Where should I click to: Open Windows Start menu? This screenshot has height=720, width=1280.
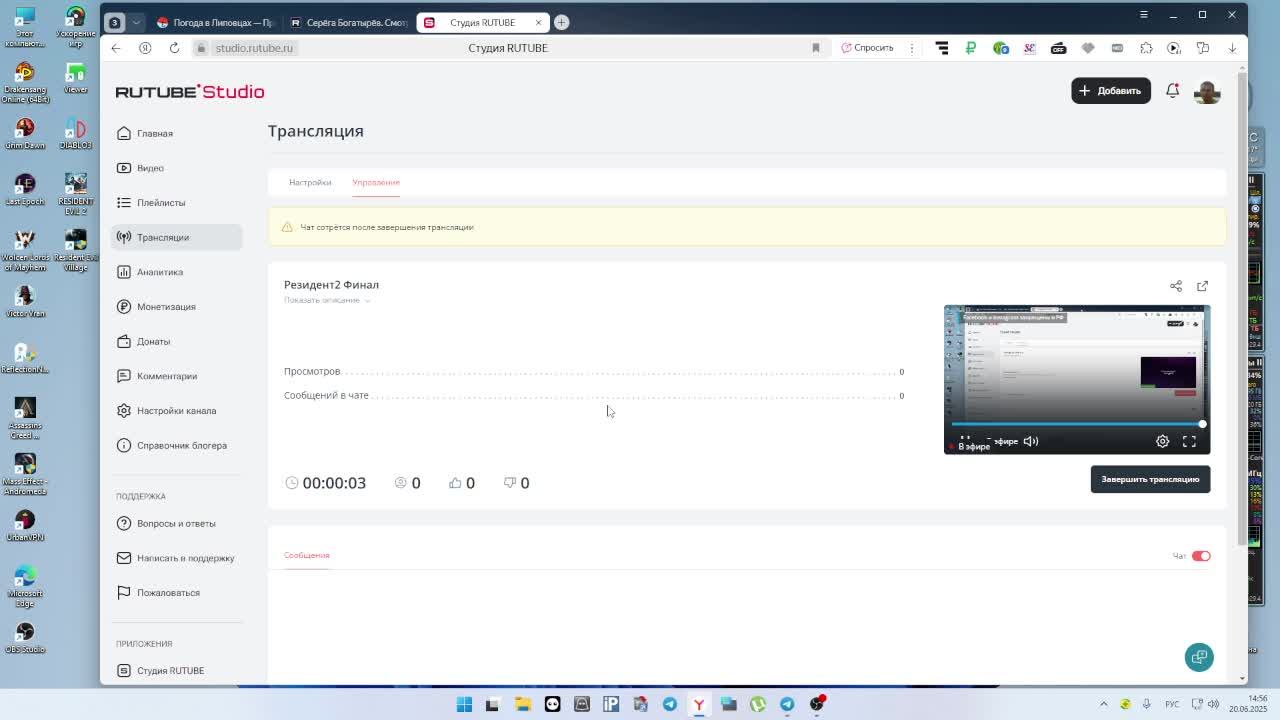pos(464,704)
